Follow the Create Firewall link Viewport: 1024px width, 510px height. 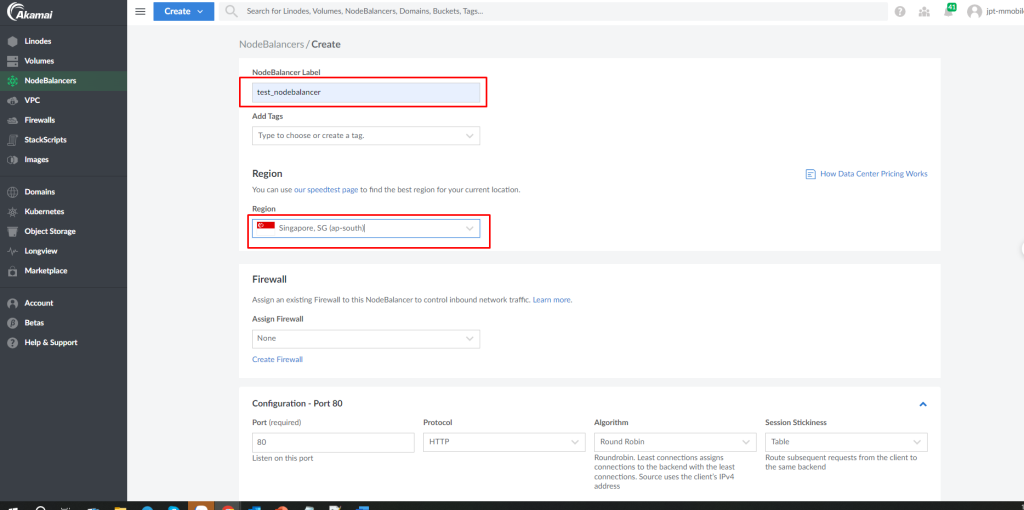(278, 359)
